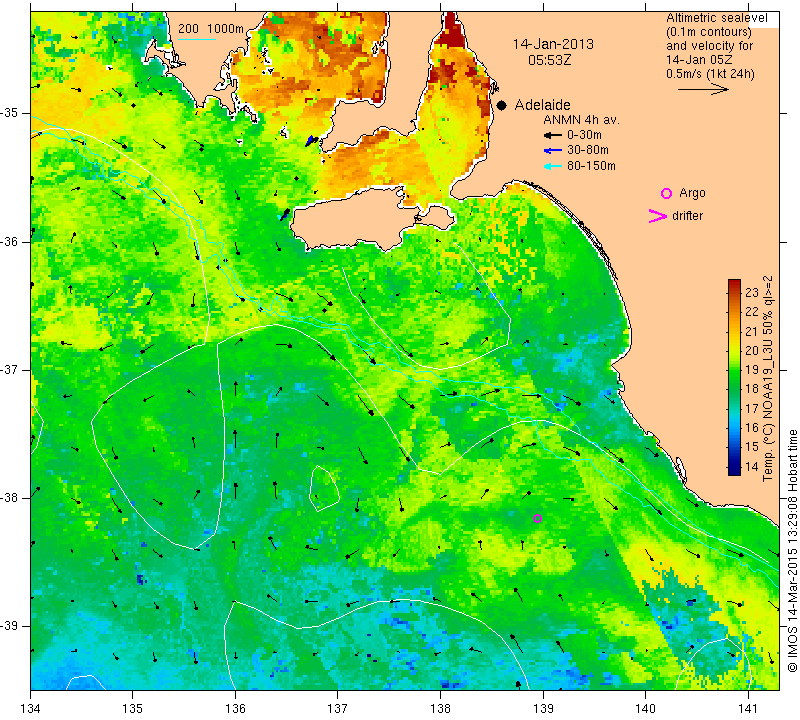
Task: Click the Argo legend label text
Action: (x=692, y=193)
